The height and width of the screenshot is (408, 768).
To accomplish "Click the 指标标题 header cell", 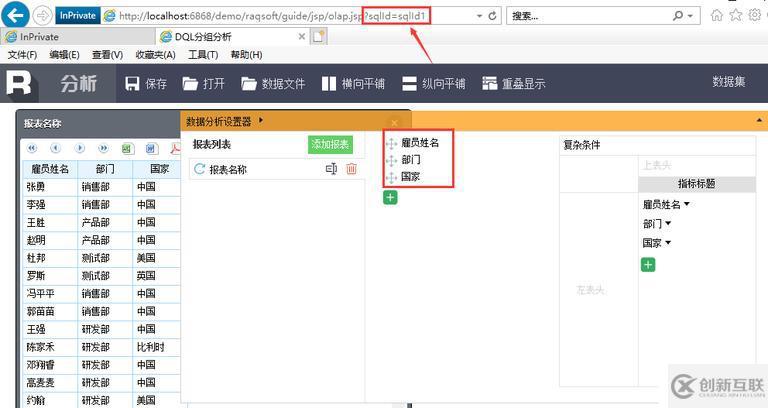I will 696,184.
